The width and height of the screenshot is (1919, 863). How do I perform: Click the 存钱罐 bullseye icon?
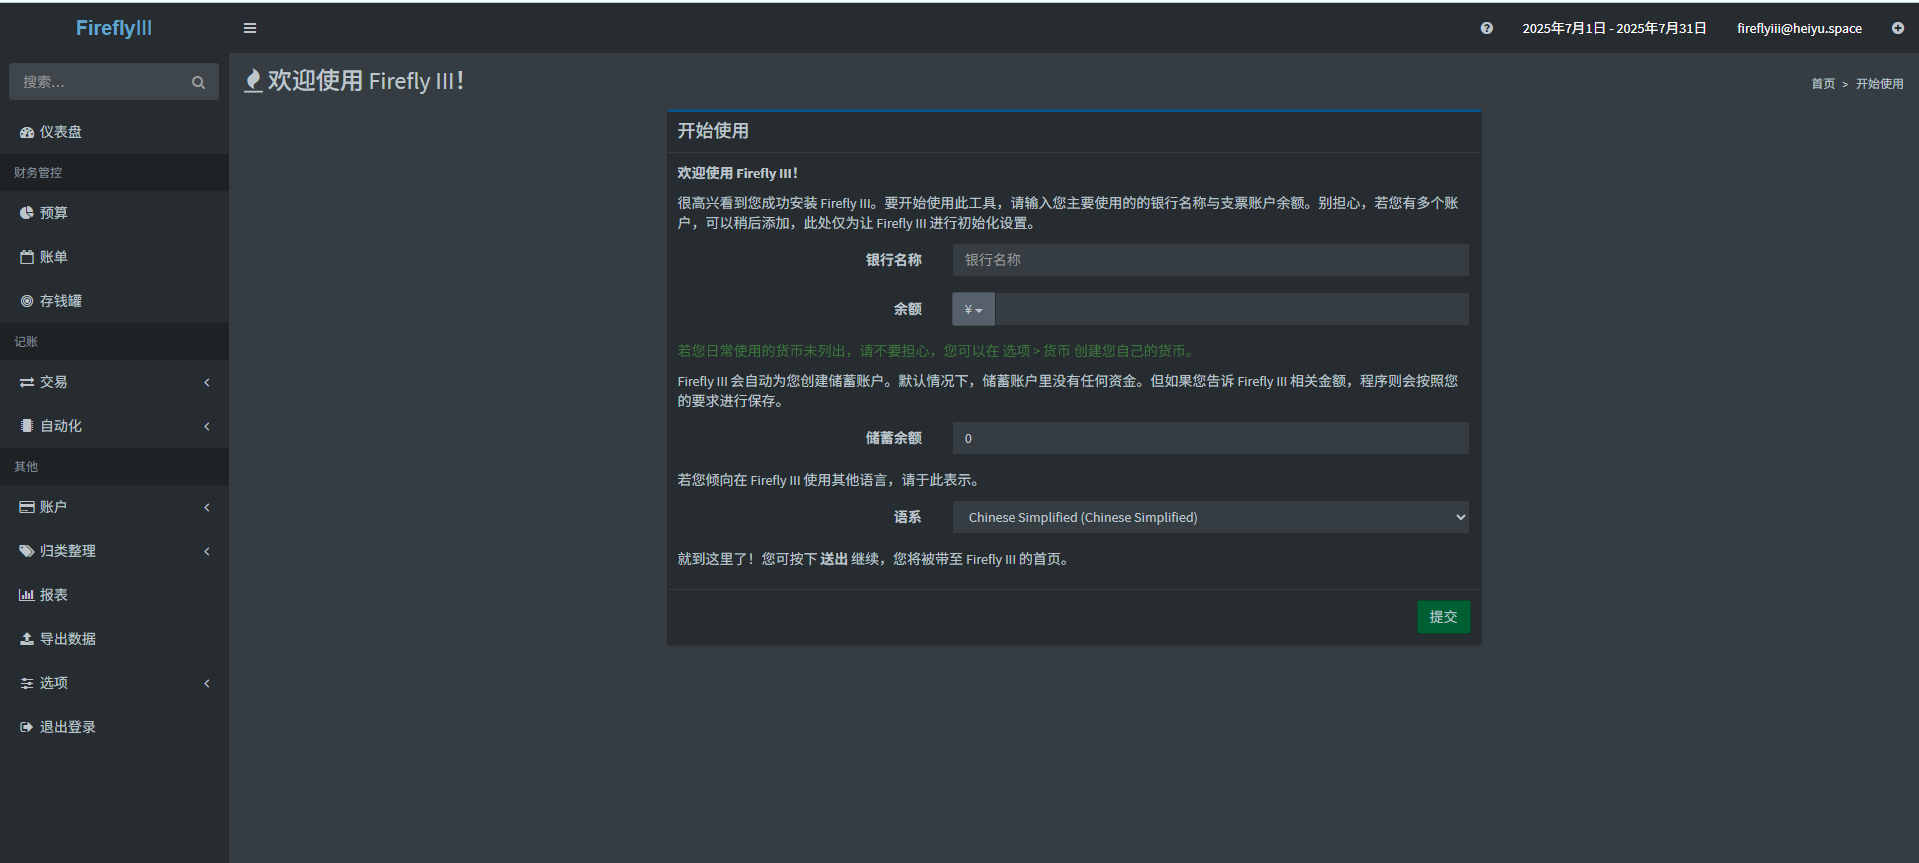[x=27, y=301]
